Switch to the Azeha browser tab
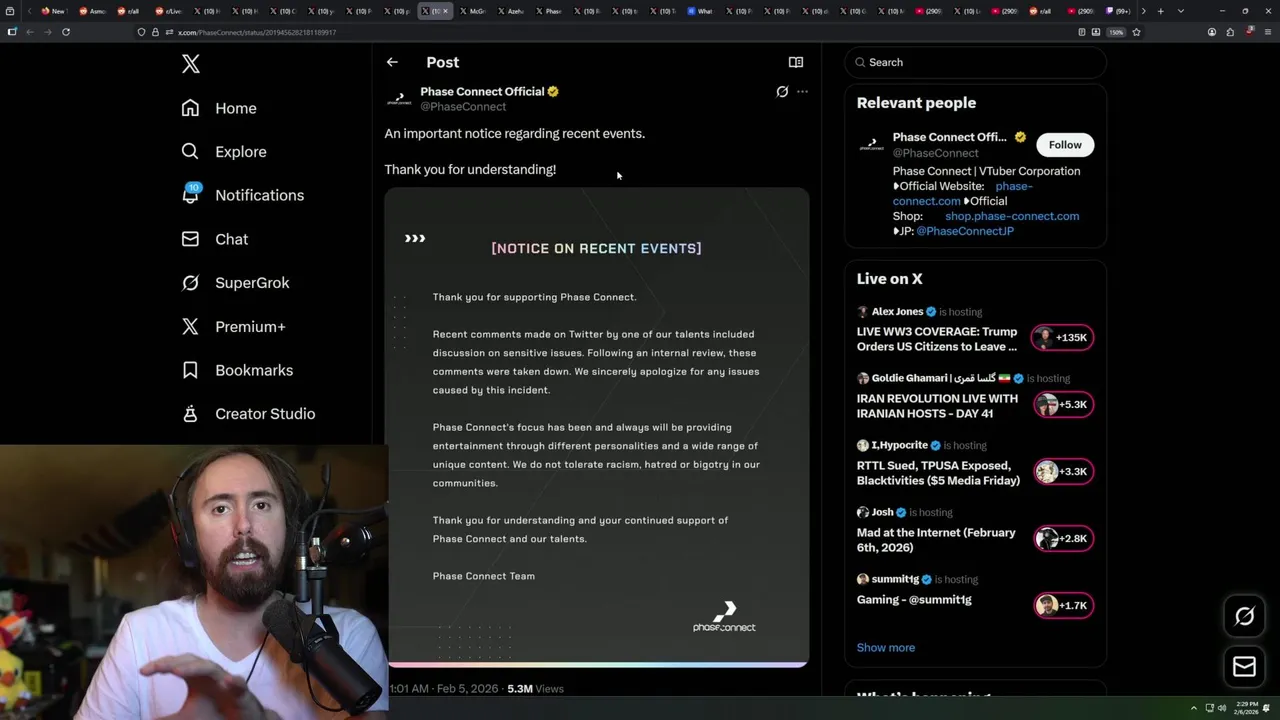1280x720 pixels. click(x=511, y=11)
